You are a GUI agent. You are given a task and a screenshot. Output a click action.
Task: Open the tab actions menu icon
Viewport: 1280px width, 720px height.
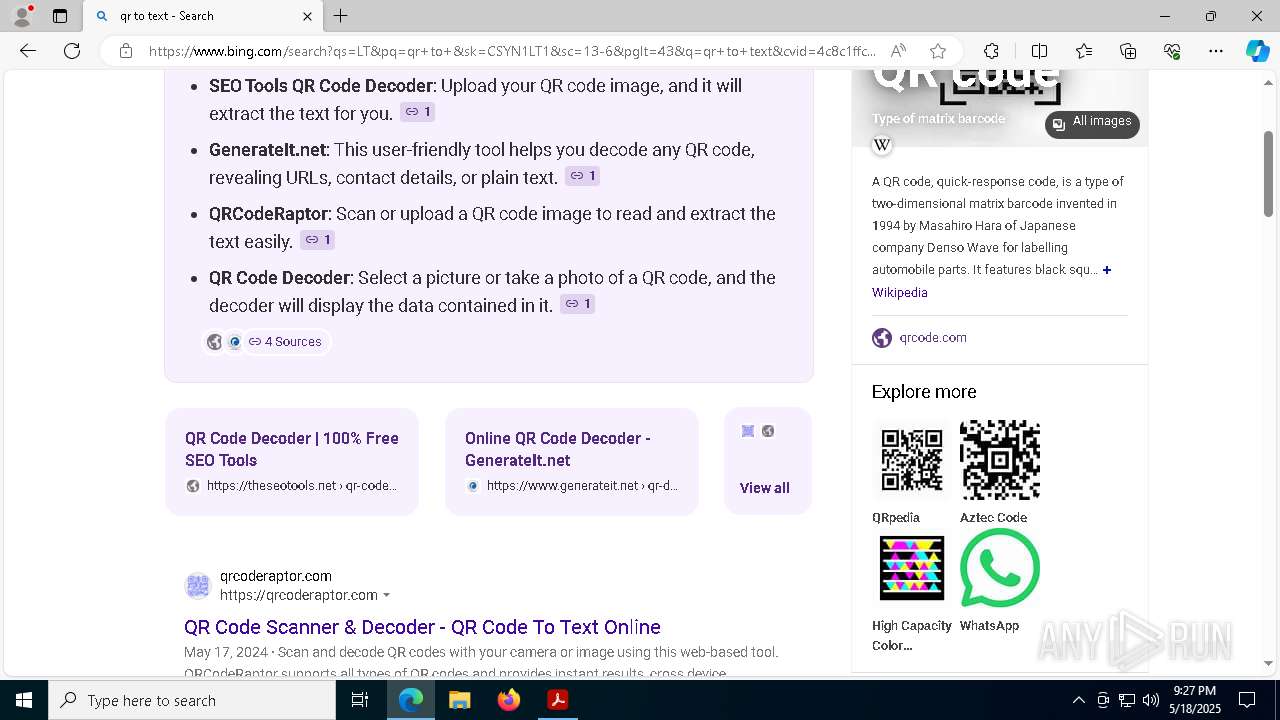[x=60, y=16]
